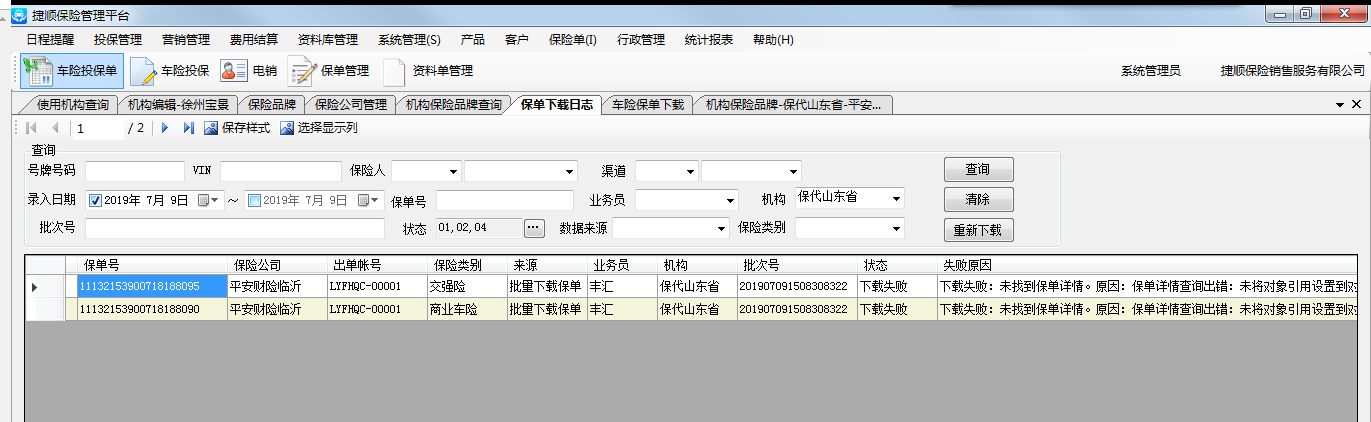
Task: Click the 重新下载 button
Action: pyautogui.click(x=978, y=230)
